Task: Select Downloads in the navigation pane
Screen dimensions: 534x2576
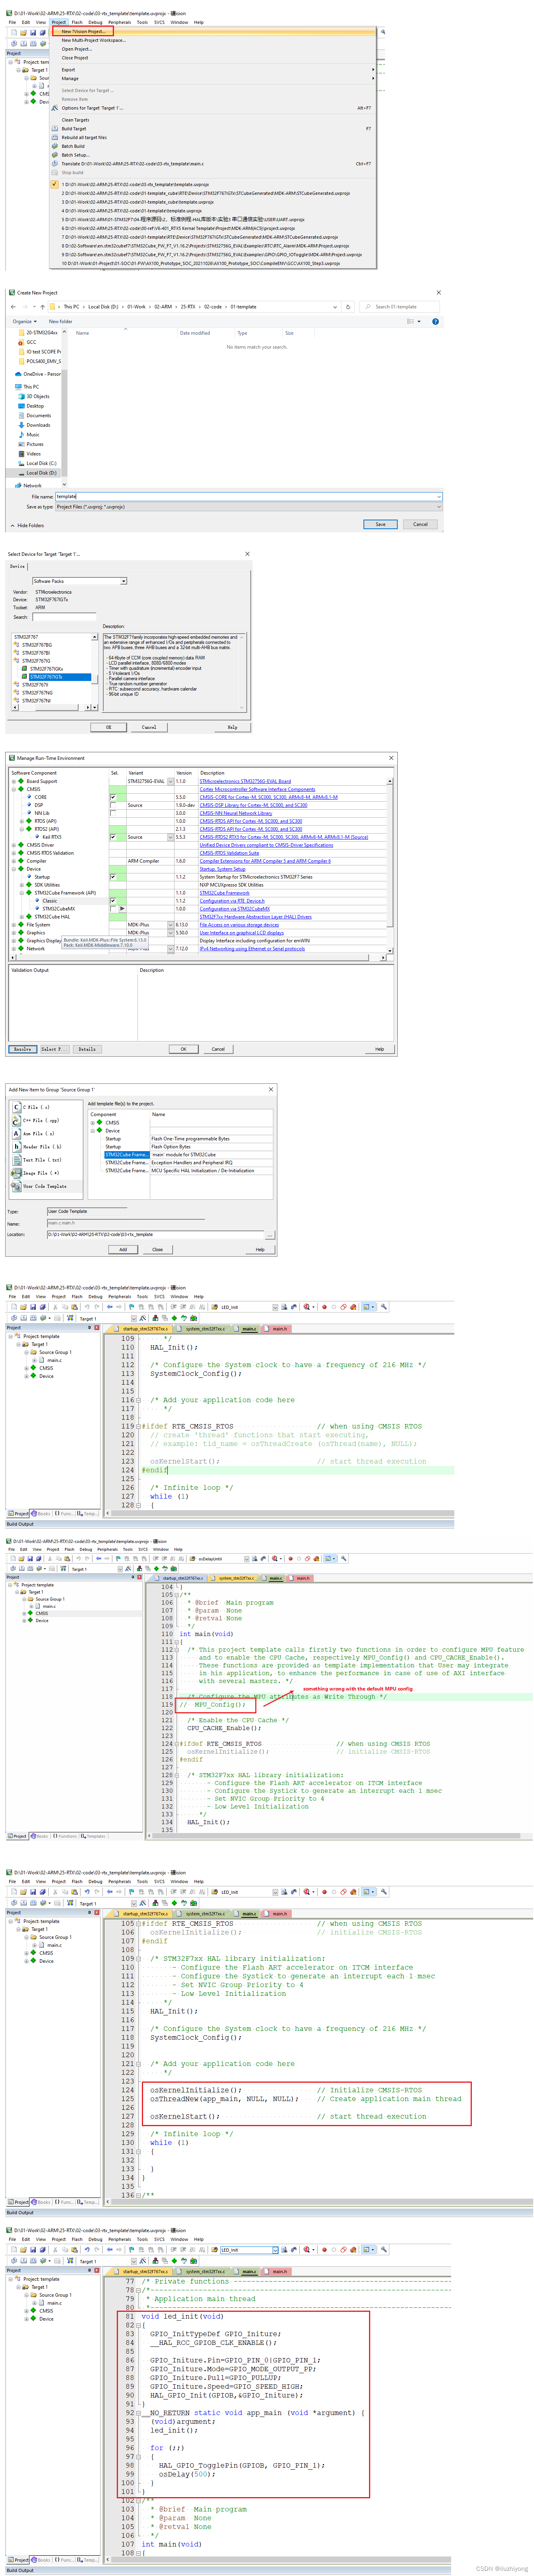Action: pyautogui.click(x=38, y=425)
